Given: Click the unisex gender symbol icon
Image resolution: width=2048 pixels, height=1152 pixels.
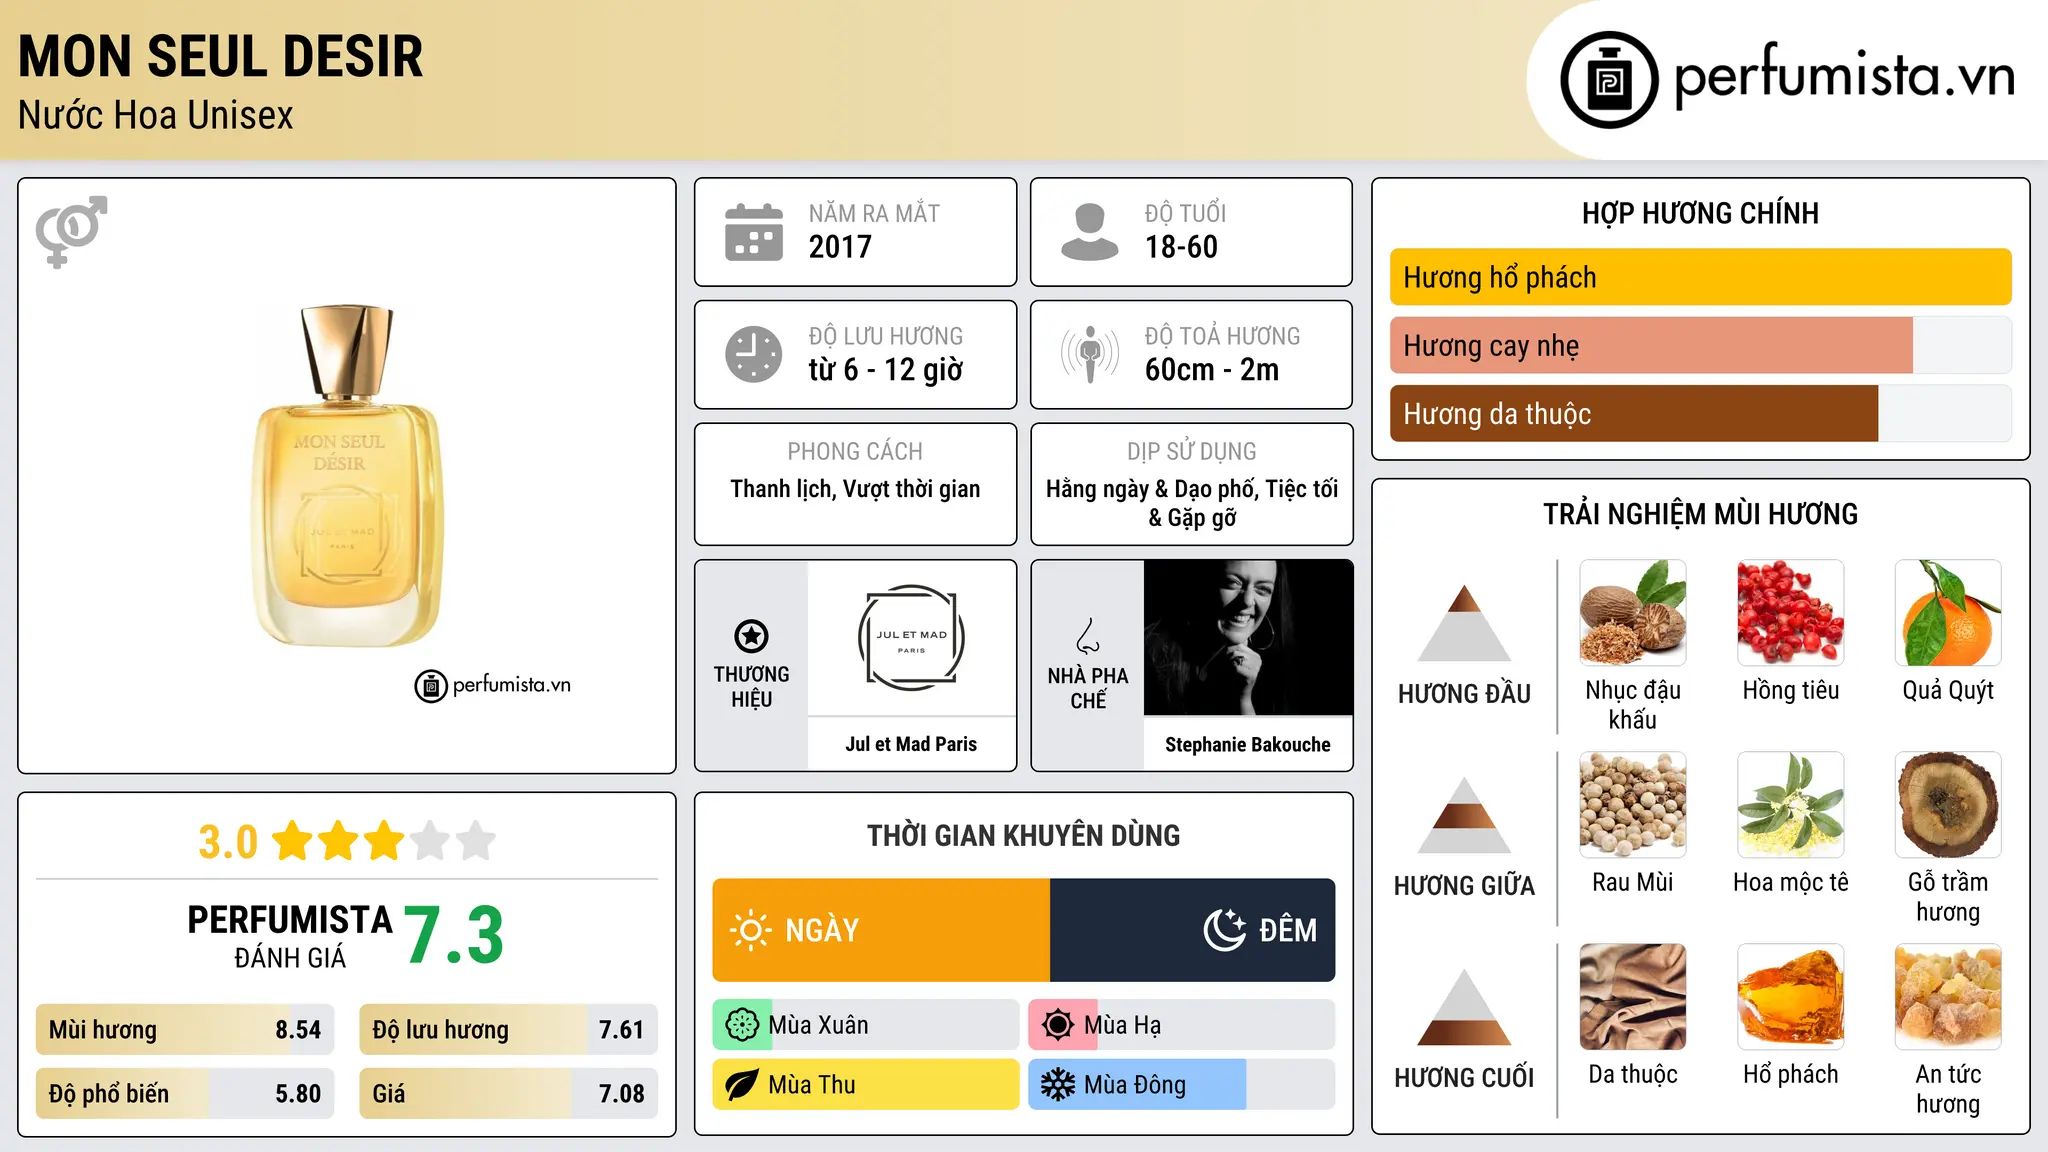Looking at the screenshot, I should pos(71,231).
